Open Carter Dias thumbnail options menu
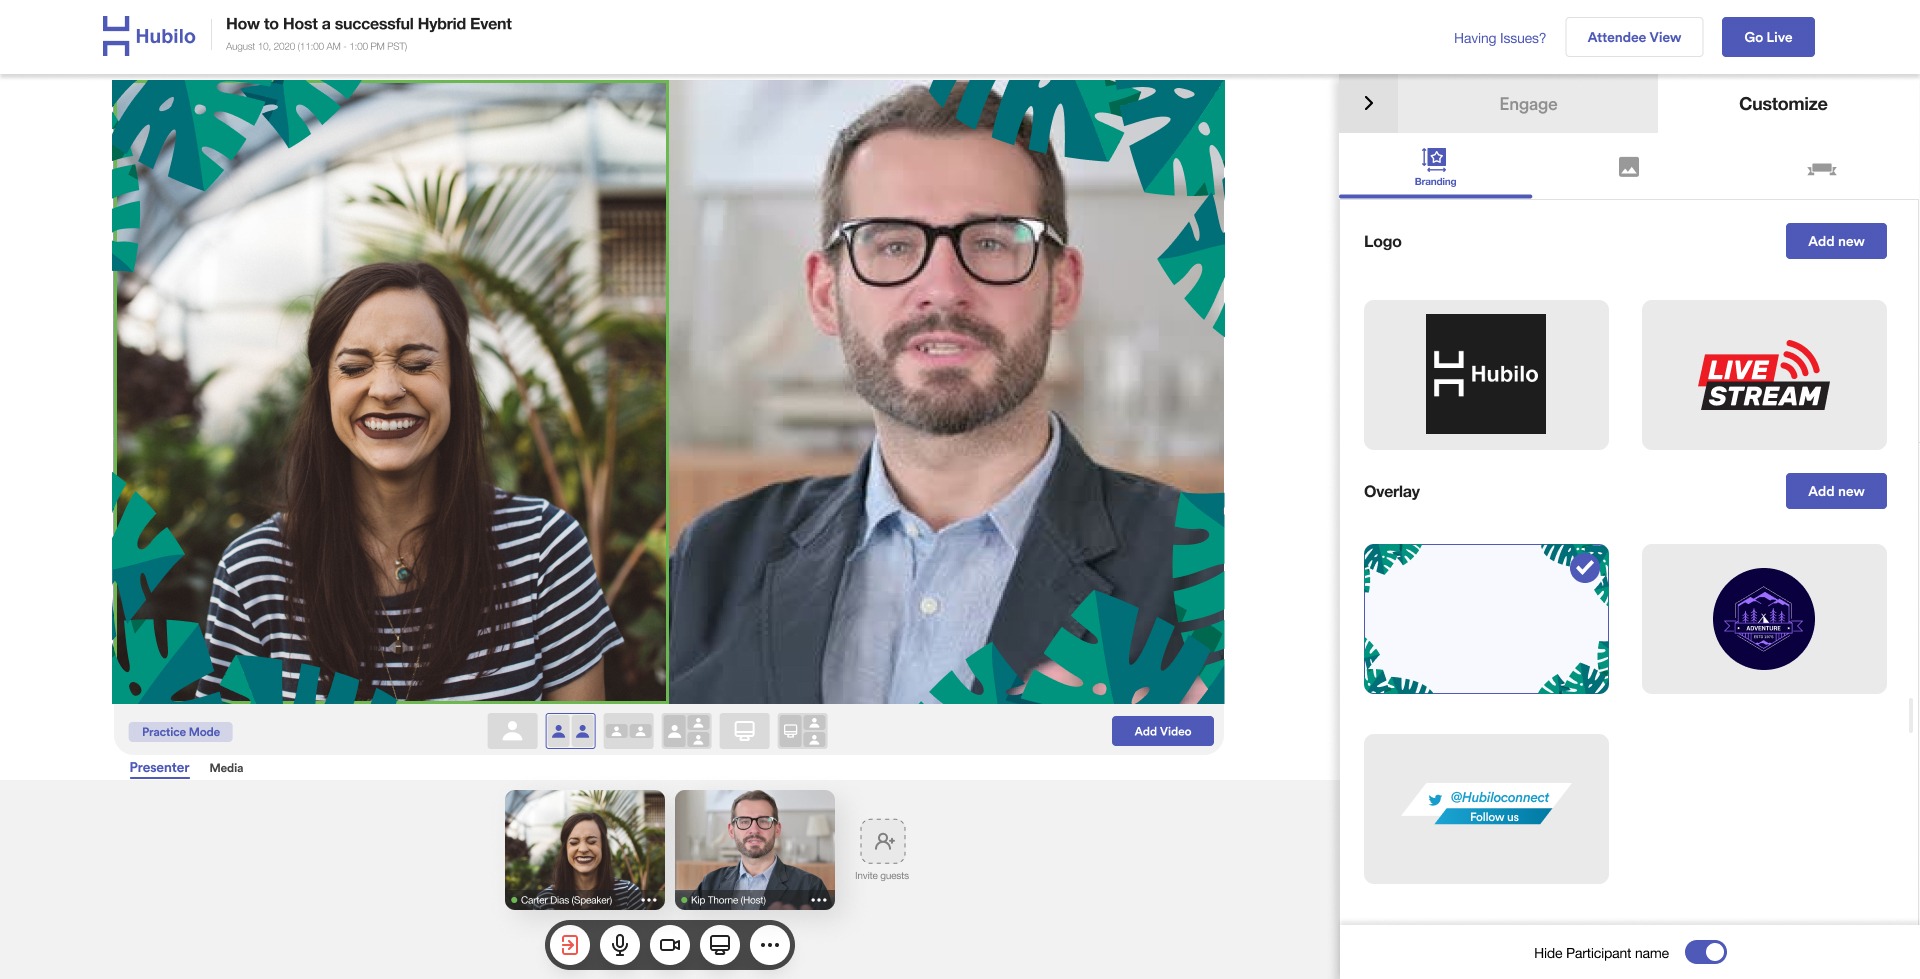The image size is (1920, 979). [x=649, y=900]
